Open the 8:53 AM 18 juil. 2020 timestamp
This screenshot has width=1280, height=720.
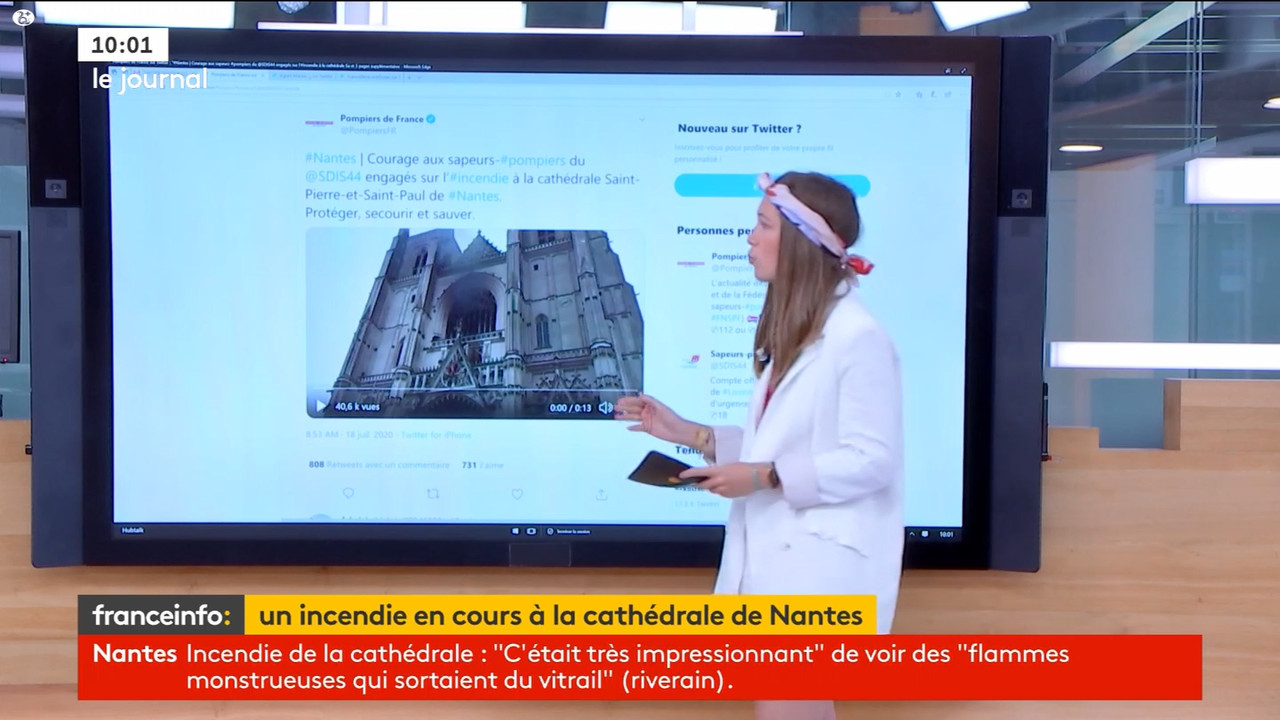[x=349, y=435]
